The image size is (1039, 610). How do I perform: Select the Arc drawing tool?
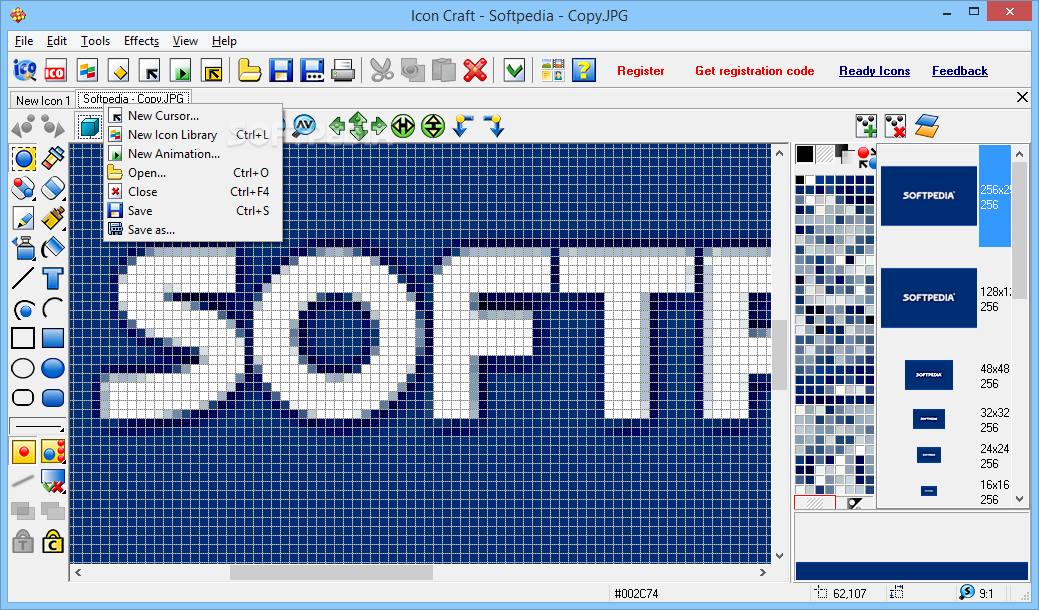pos(53,308)
